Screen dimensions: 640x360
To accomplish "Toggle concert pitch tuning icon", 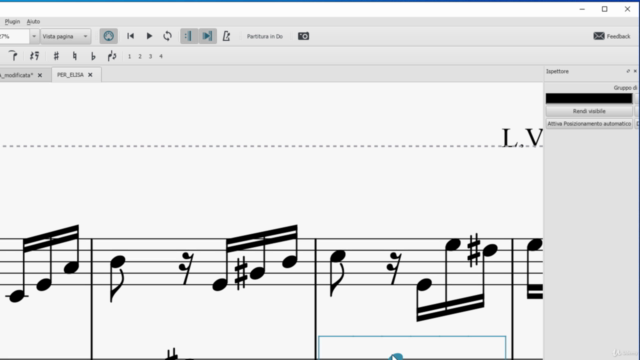I will 108,36.
